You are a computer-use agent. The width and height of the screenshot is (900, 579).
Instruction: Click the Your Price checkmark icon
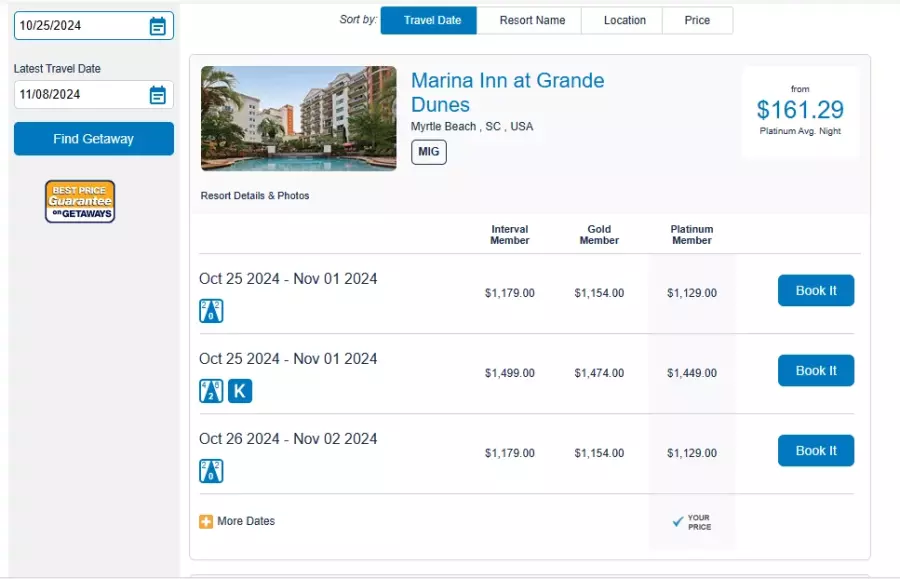click(678, 522)
